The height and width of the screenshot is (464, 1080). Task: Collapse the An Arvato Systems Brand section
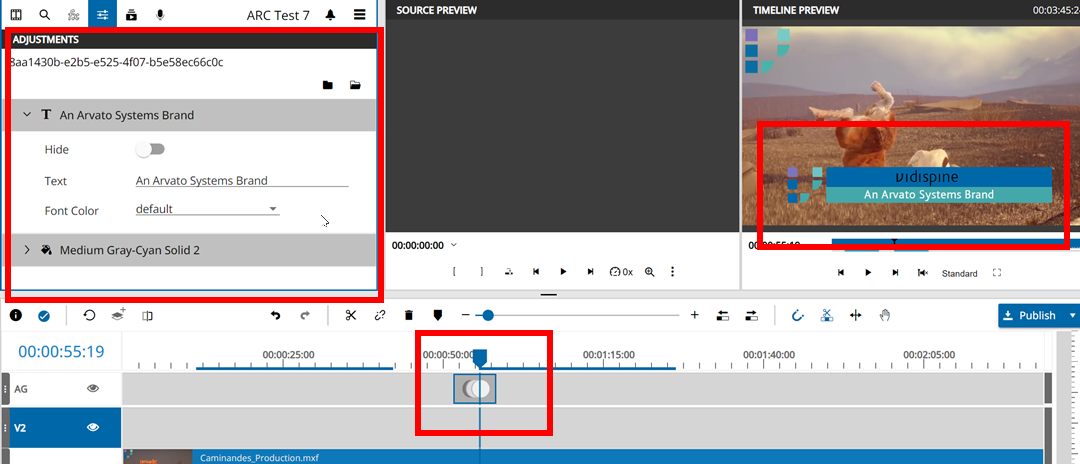[x=27, y=115]
